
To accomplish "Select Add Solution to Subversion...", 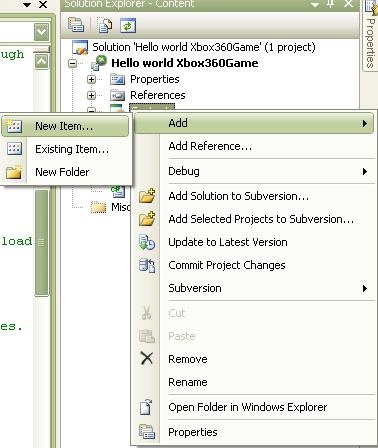I will click(x=254, y=196).
